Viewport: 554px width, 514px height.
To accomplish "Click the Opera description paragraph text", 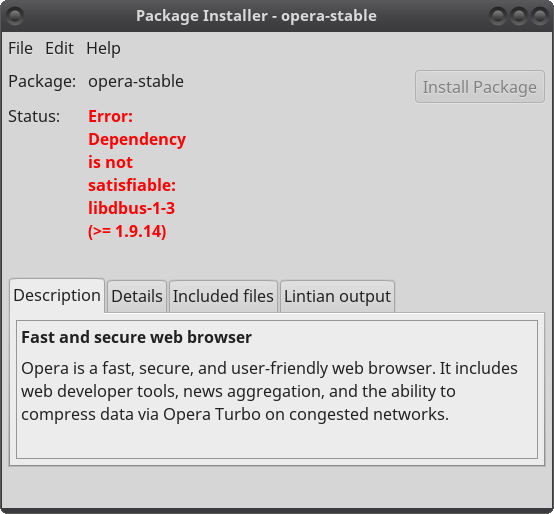I will (x=269, y=391).
